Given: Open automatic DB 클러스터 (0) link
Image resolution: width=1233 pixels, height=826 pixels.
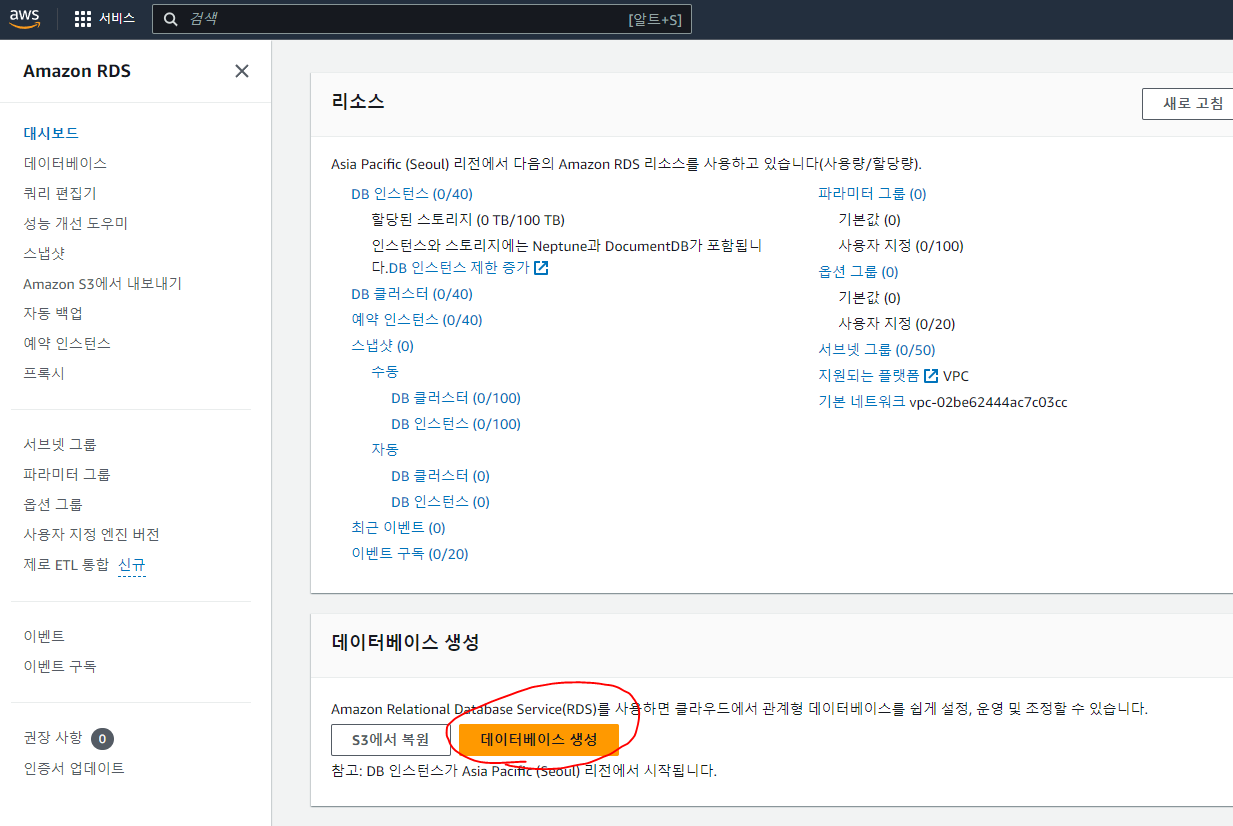Looking at the screenshot, I should coord(441,476).
